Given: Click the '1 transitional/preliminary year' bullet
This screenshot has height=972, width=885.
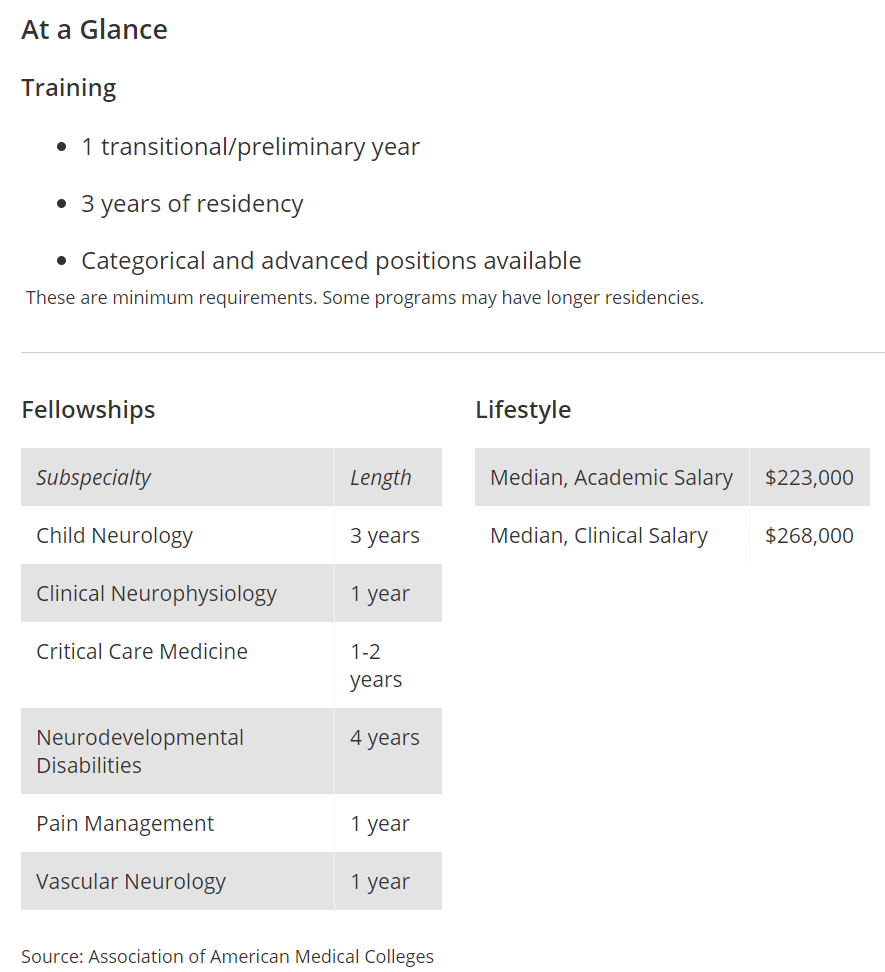Looking at the screenshot, I should coord(250,147).
